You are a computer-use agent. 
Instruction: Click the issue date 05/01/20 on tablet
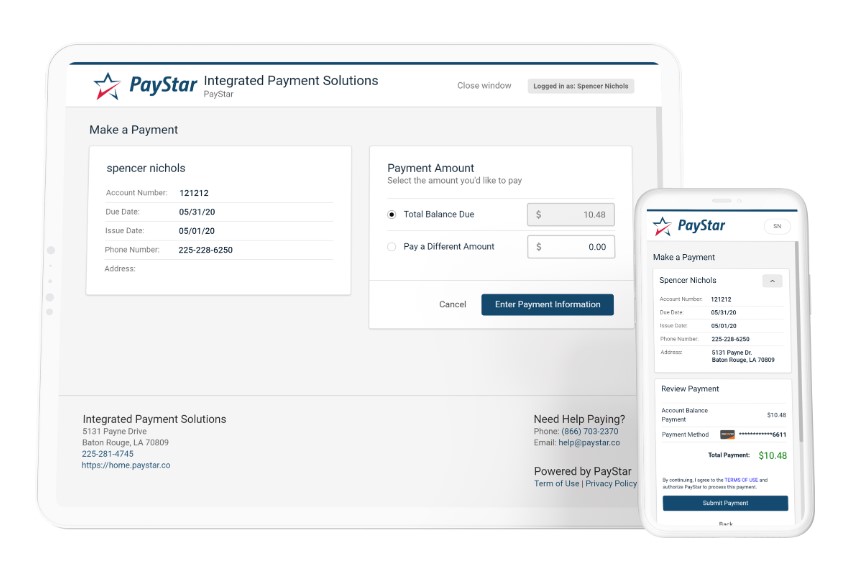pyautogui.click(x=196, y=231)
